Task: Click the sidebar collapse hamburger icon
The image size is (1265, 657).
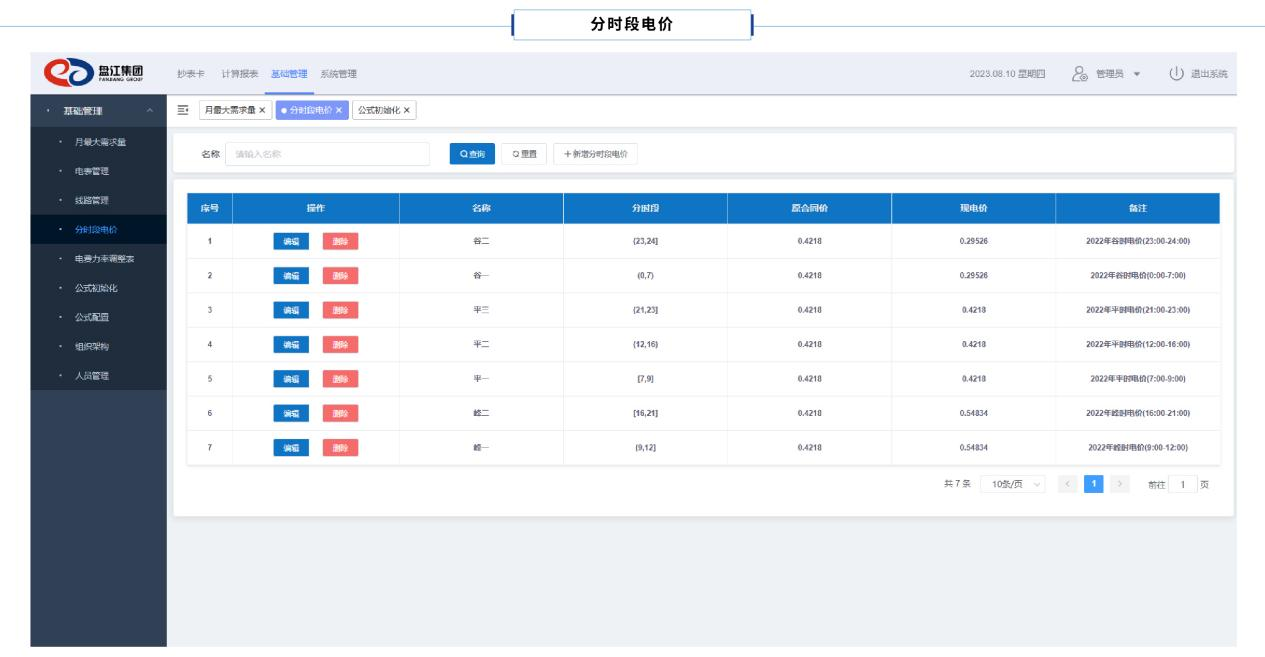Action: [183, 110]
